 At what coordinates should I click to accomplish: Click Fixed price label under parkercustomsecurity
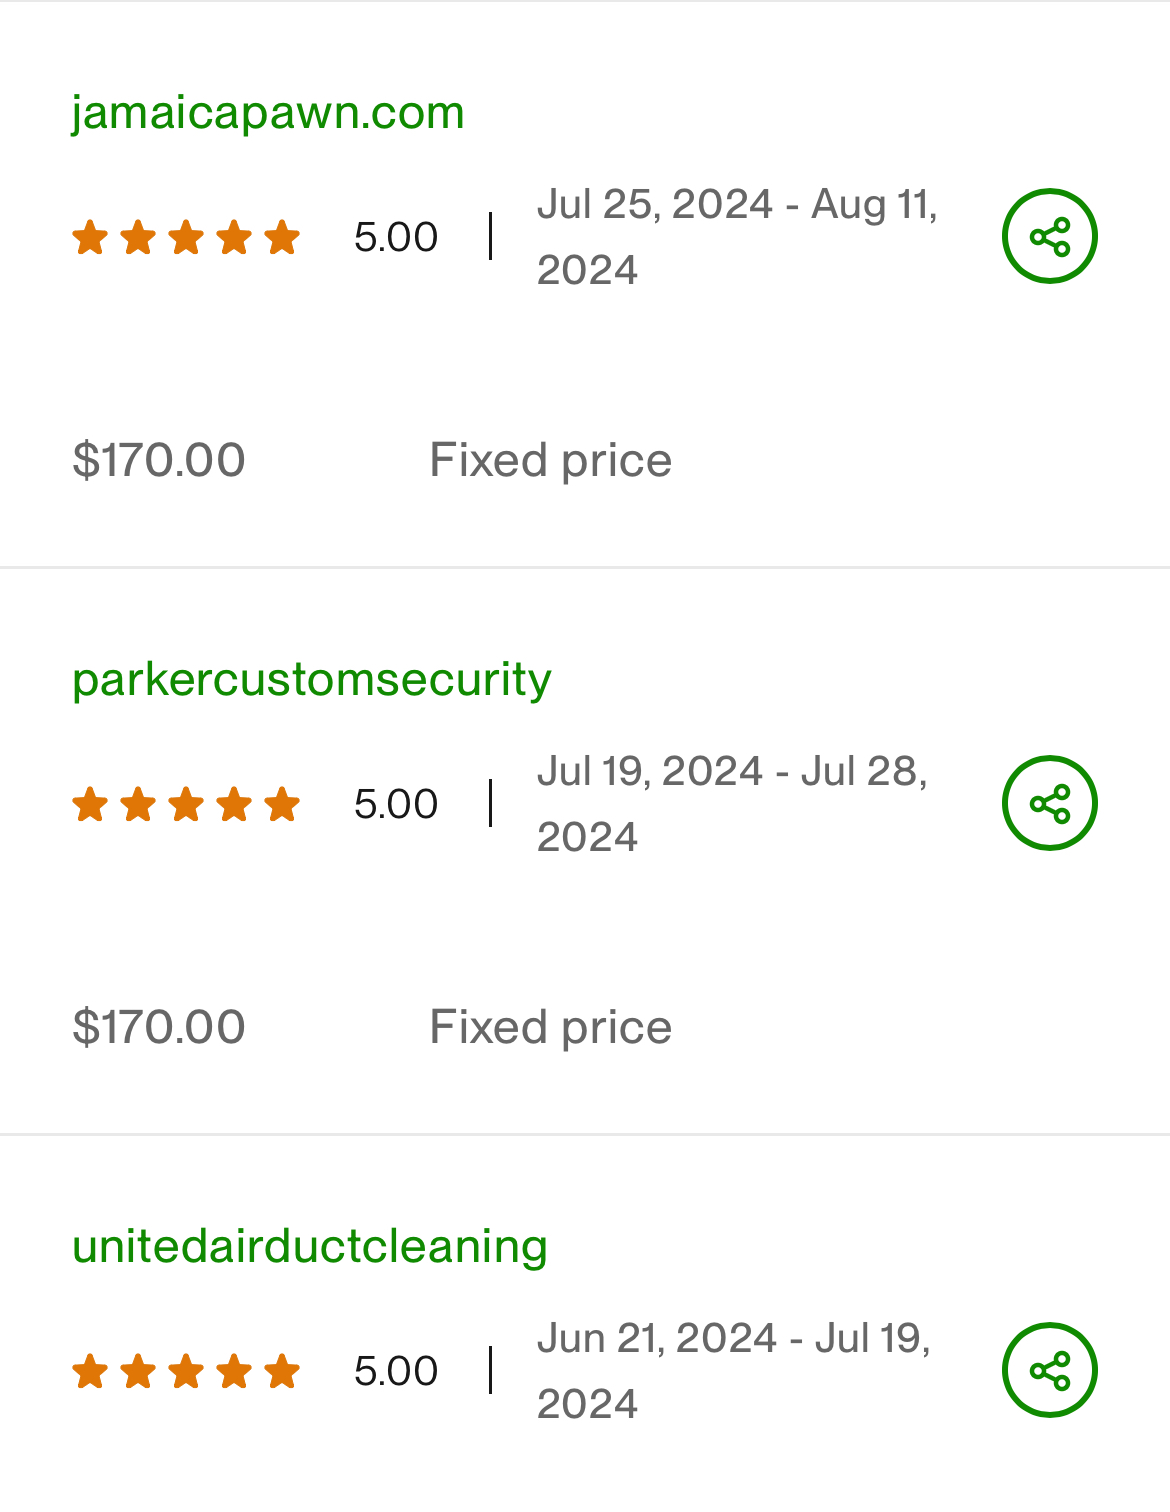coord(551,1027)
